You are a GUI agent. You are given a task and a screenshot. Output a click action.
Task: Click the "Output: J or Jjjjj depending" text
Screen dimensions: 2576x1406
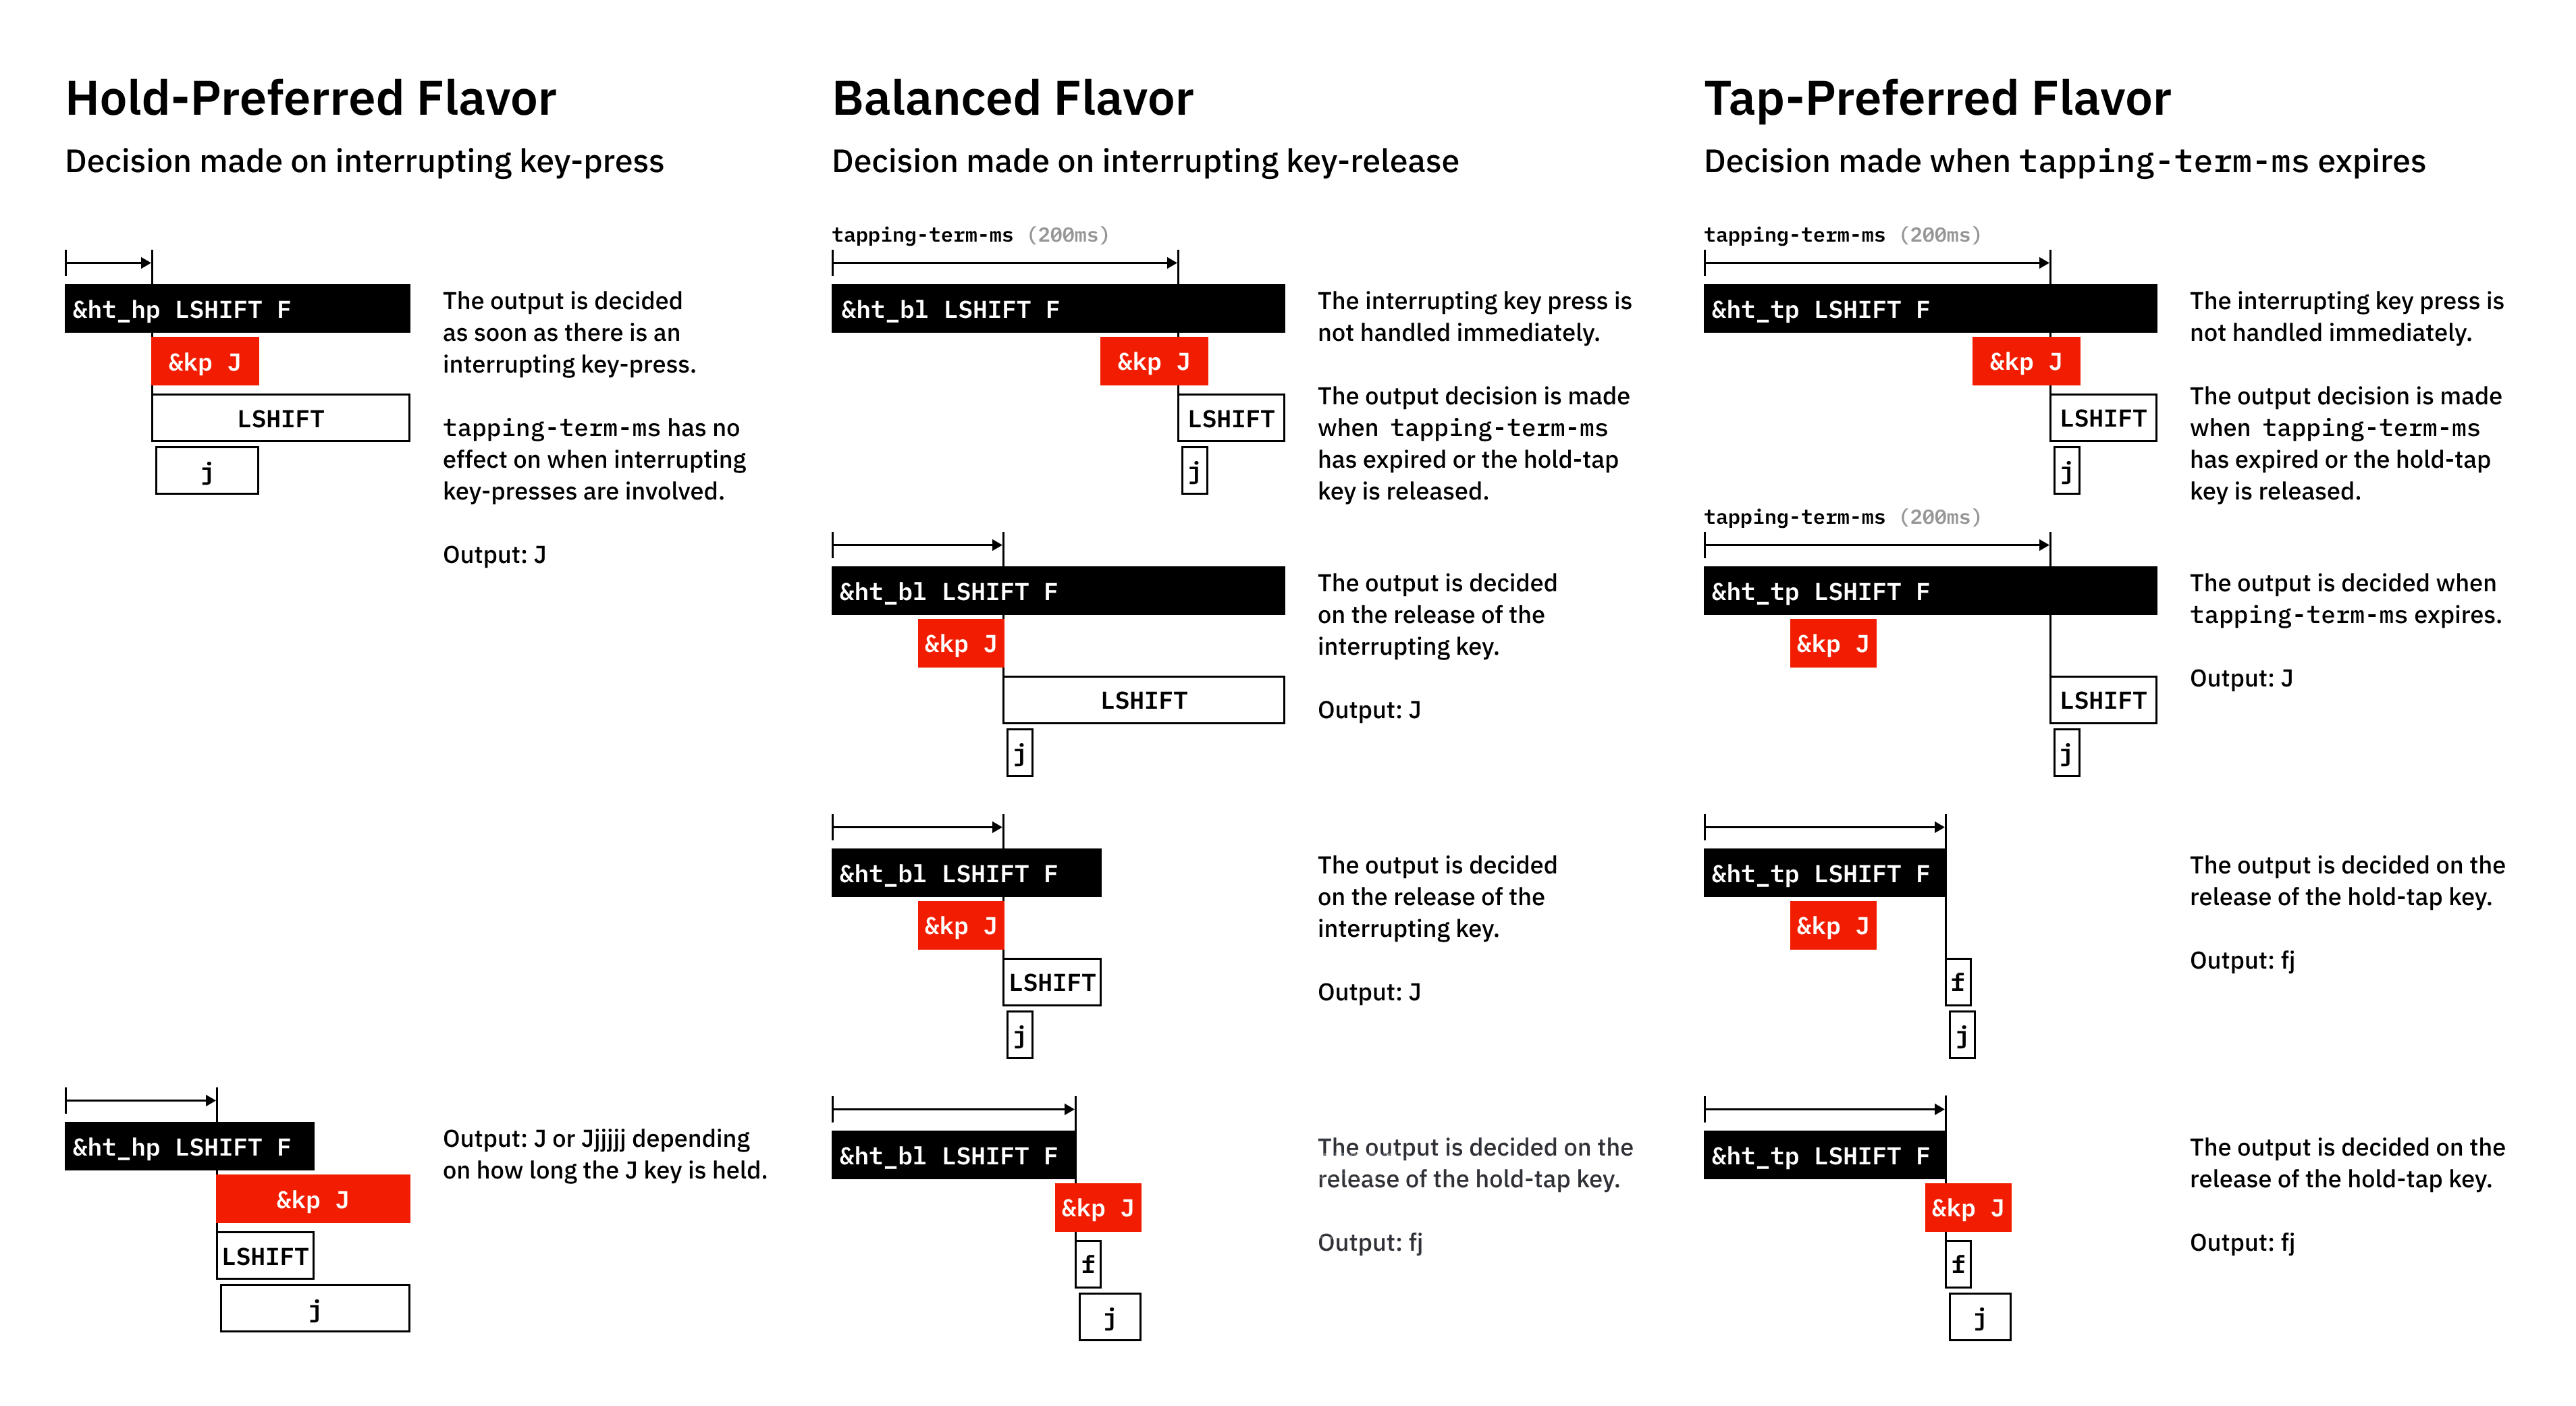596,1139
